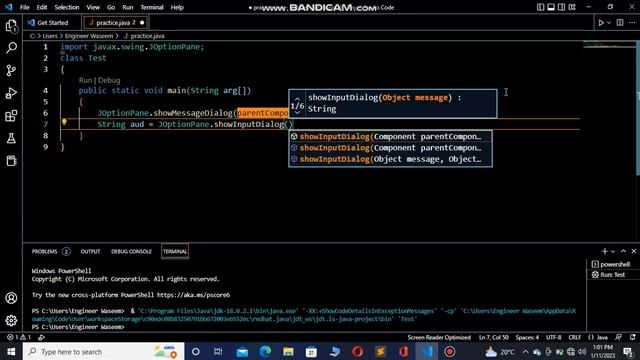This screenshot has height=360, width=640.
Task: Open editor More Actions ellipsis
Action: coord(632,23)
